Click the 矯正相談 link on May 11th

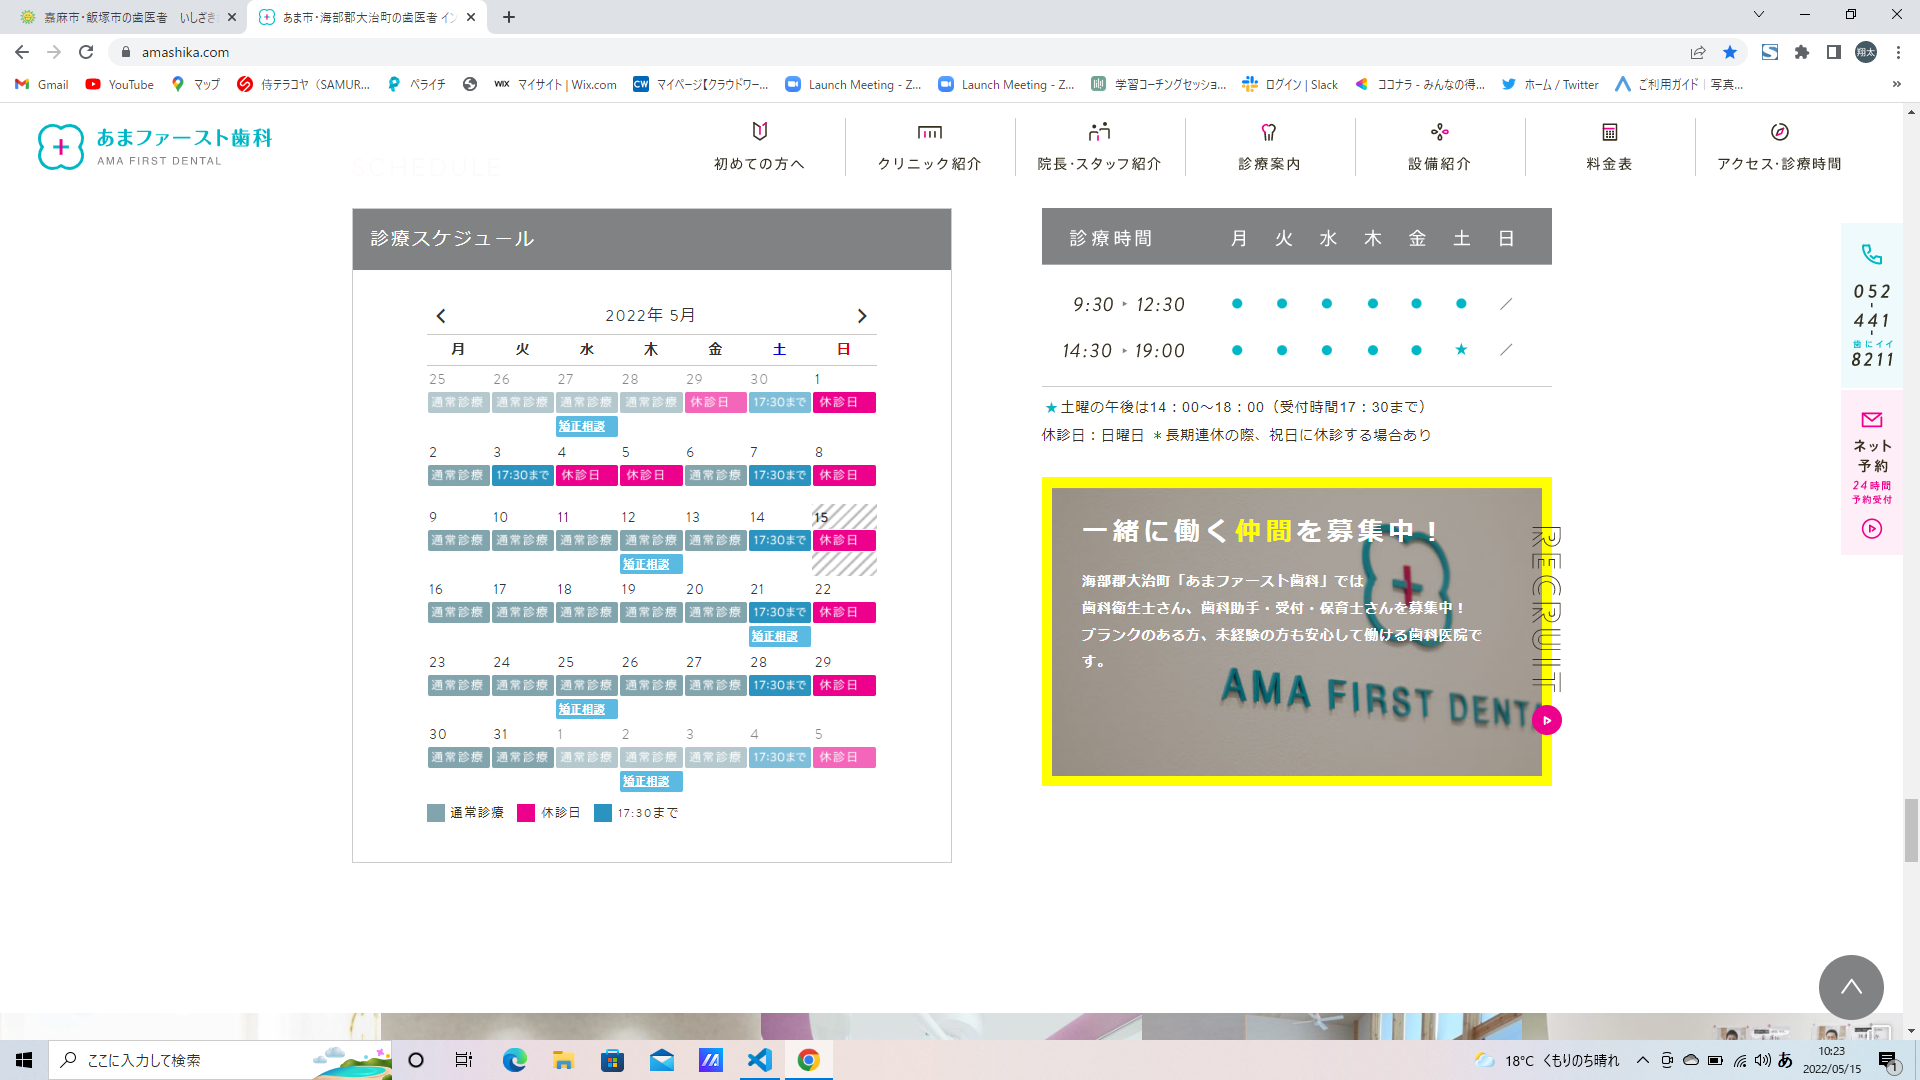click(650, 564)
